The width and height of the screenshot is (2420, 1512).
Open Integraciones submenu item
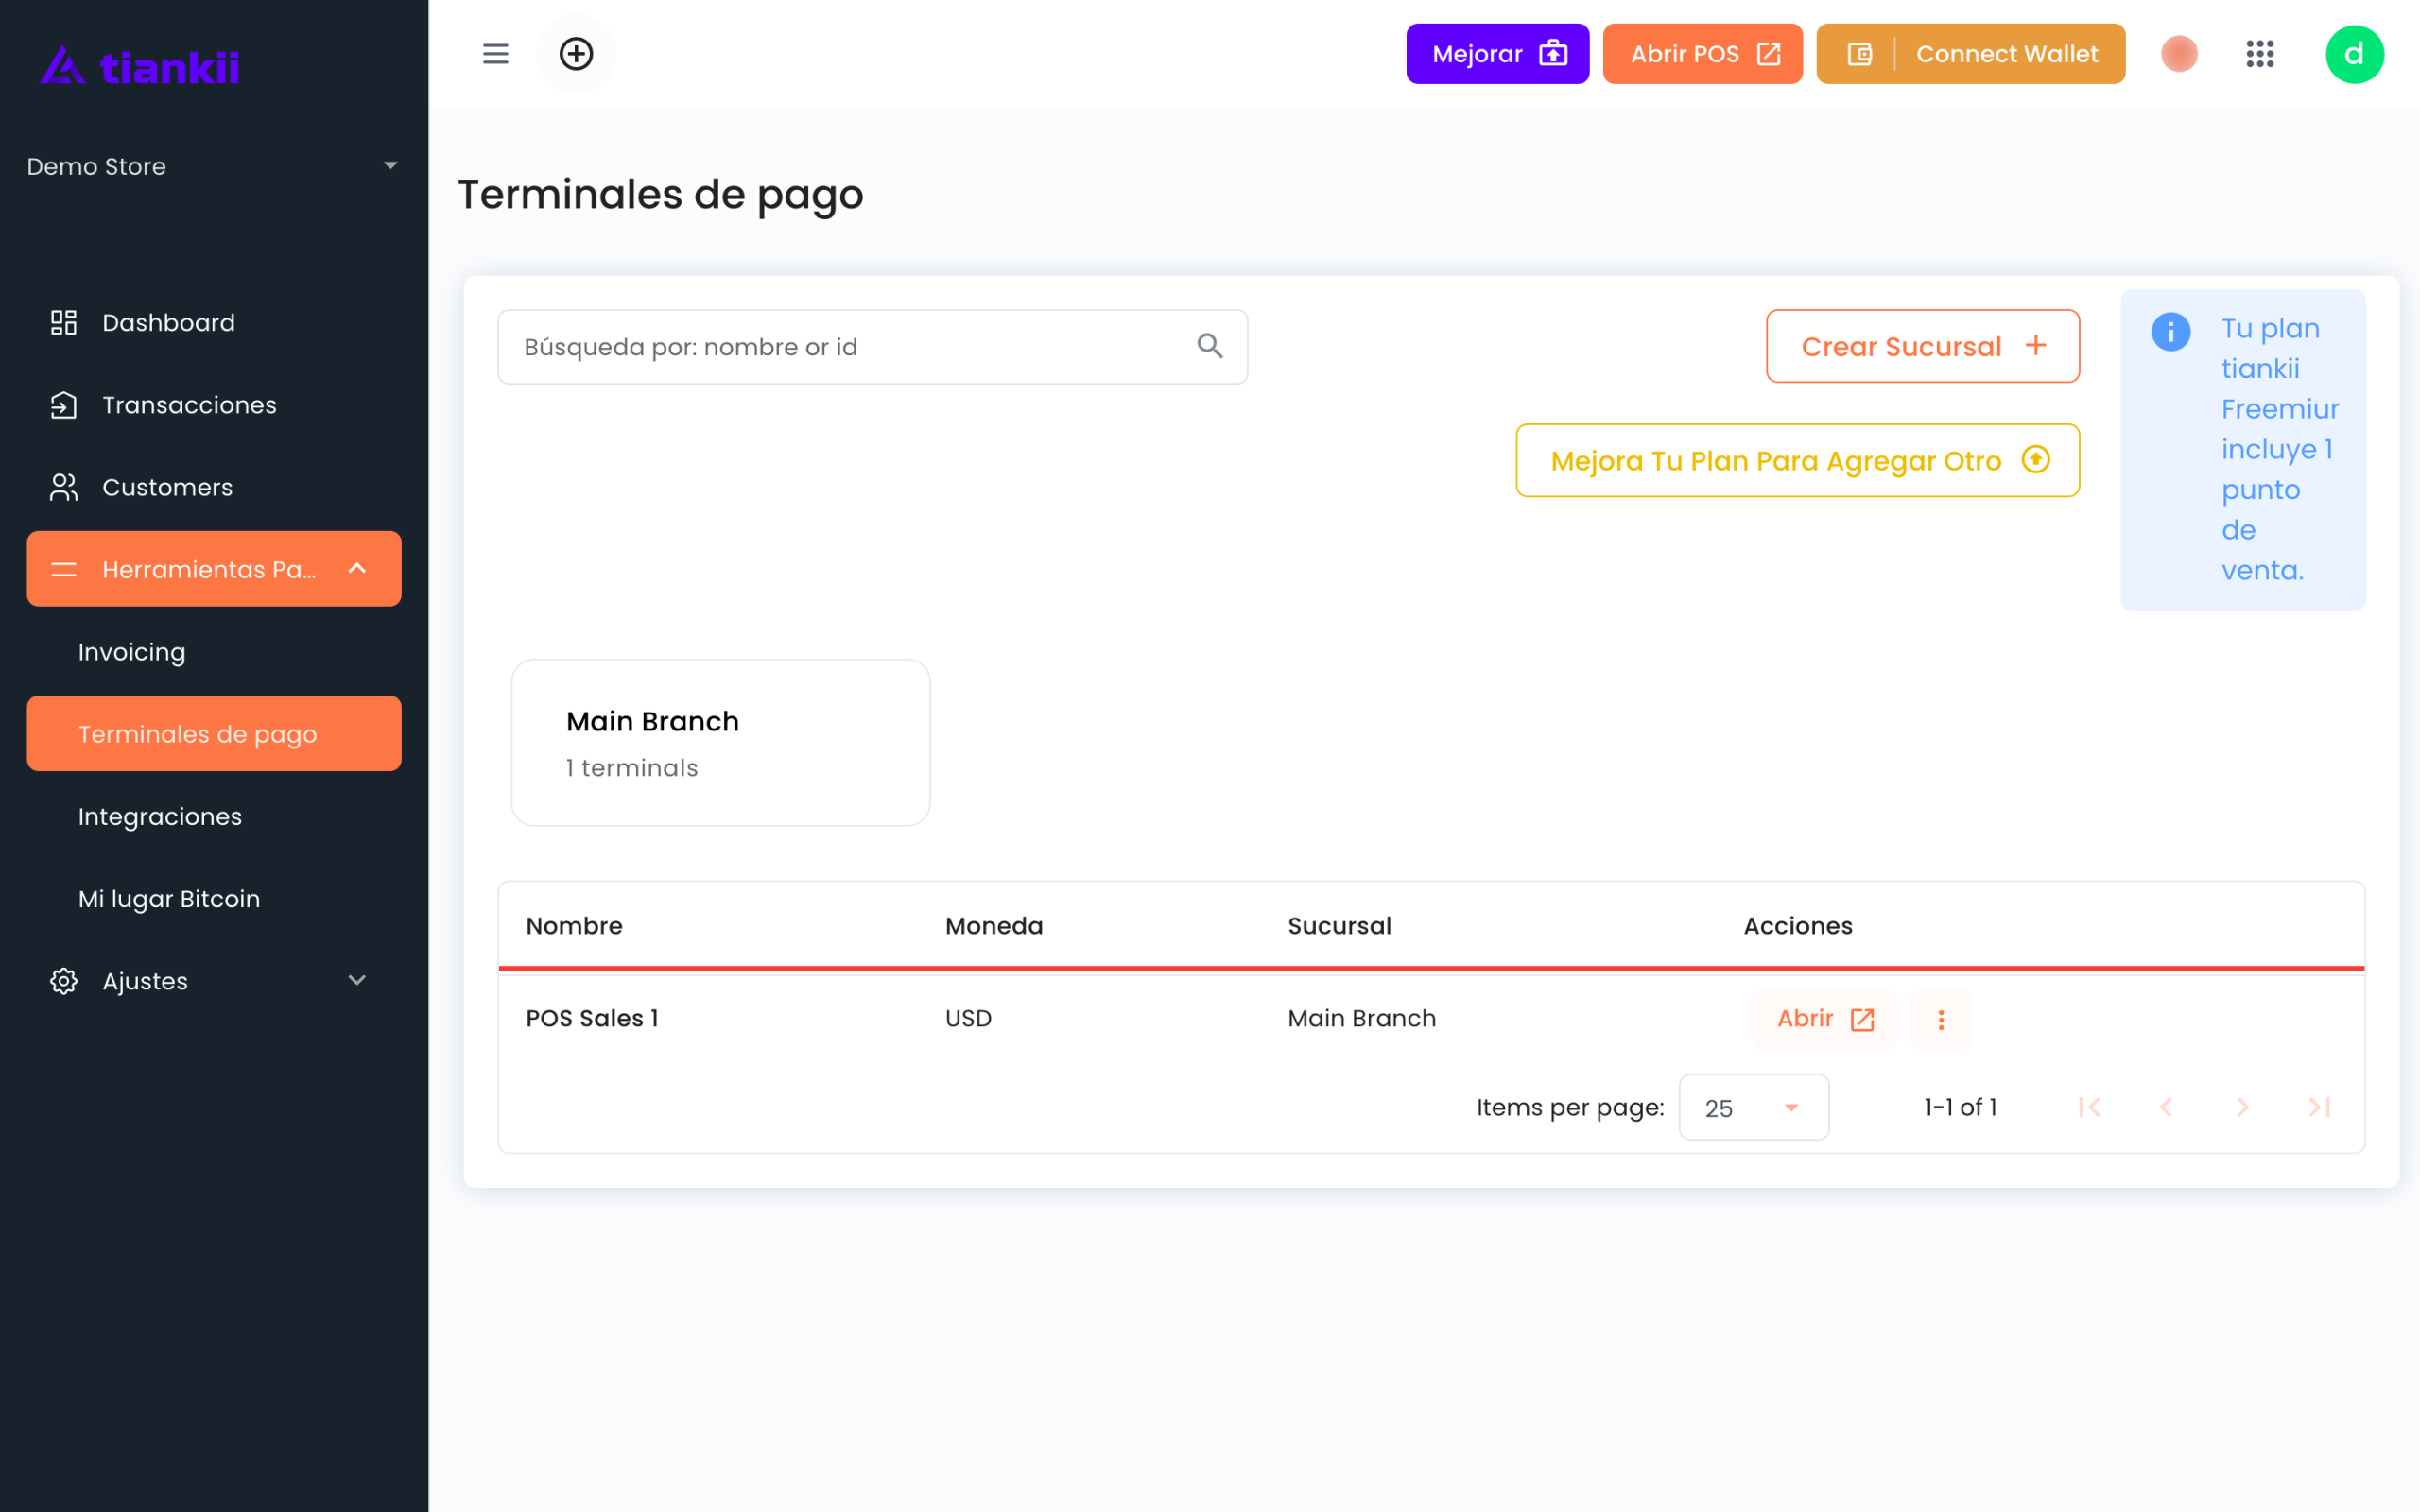214,816
